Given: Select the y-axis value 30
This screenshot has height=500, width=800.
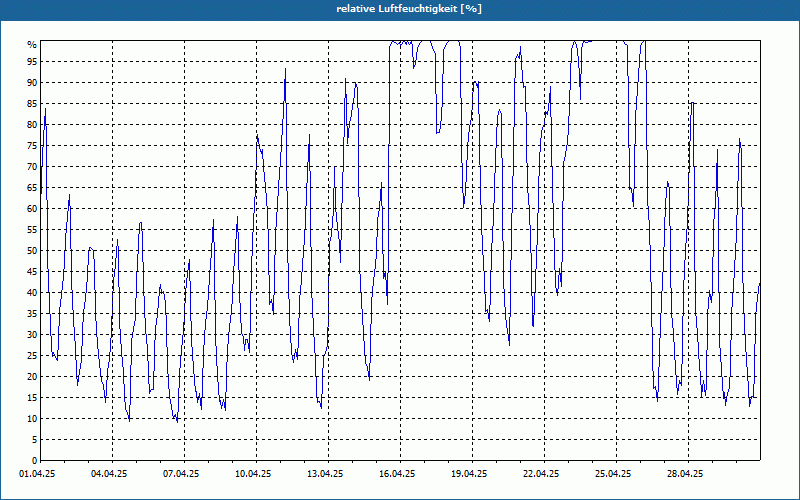Looking at the screenshot, I should [x=32, y=335].
